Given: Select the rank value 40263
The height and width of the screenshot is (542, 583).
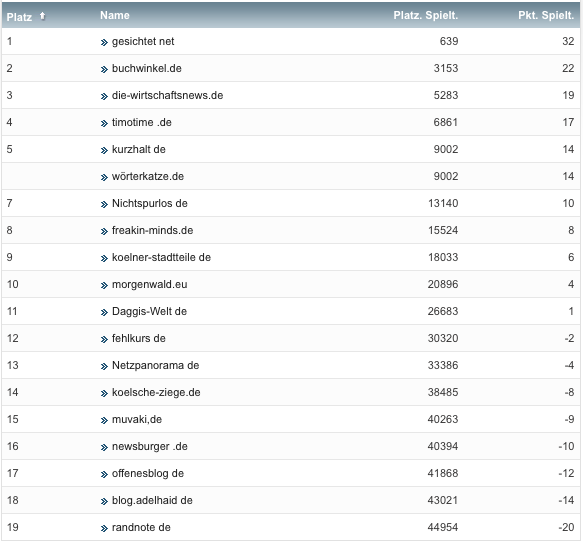Looking at the screenshot, I should pos(443,419).
